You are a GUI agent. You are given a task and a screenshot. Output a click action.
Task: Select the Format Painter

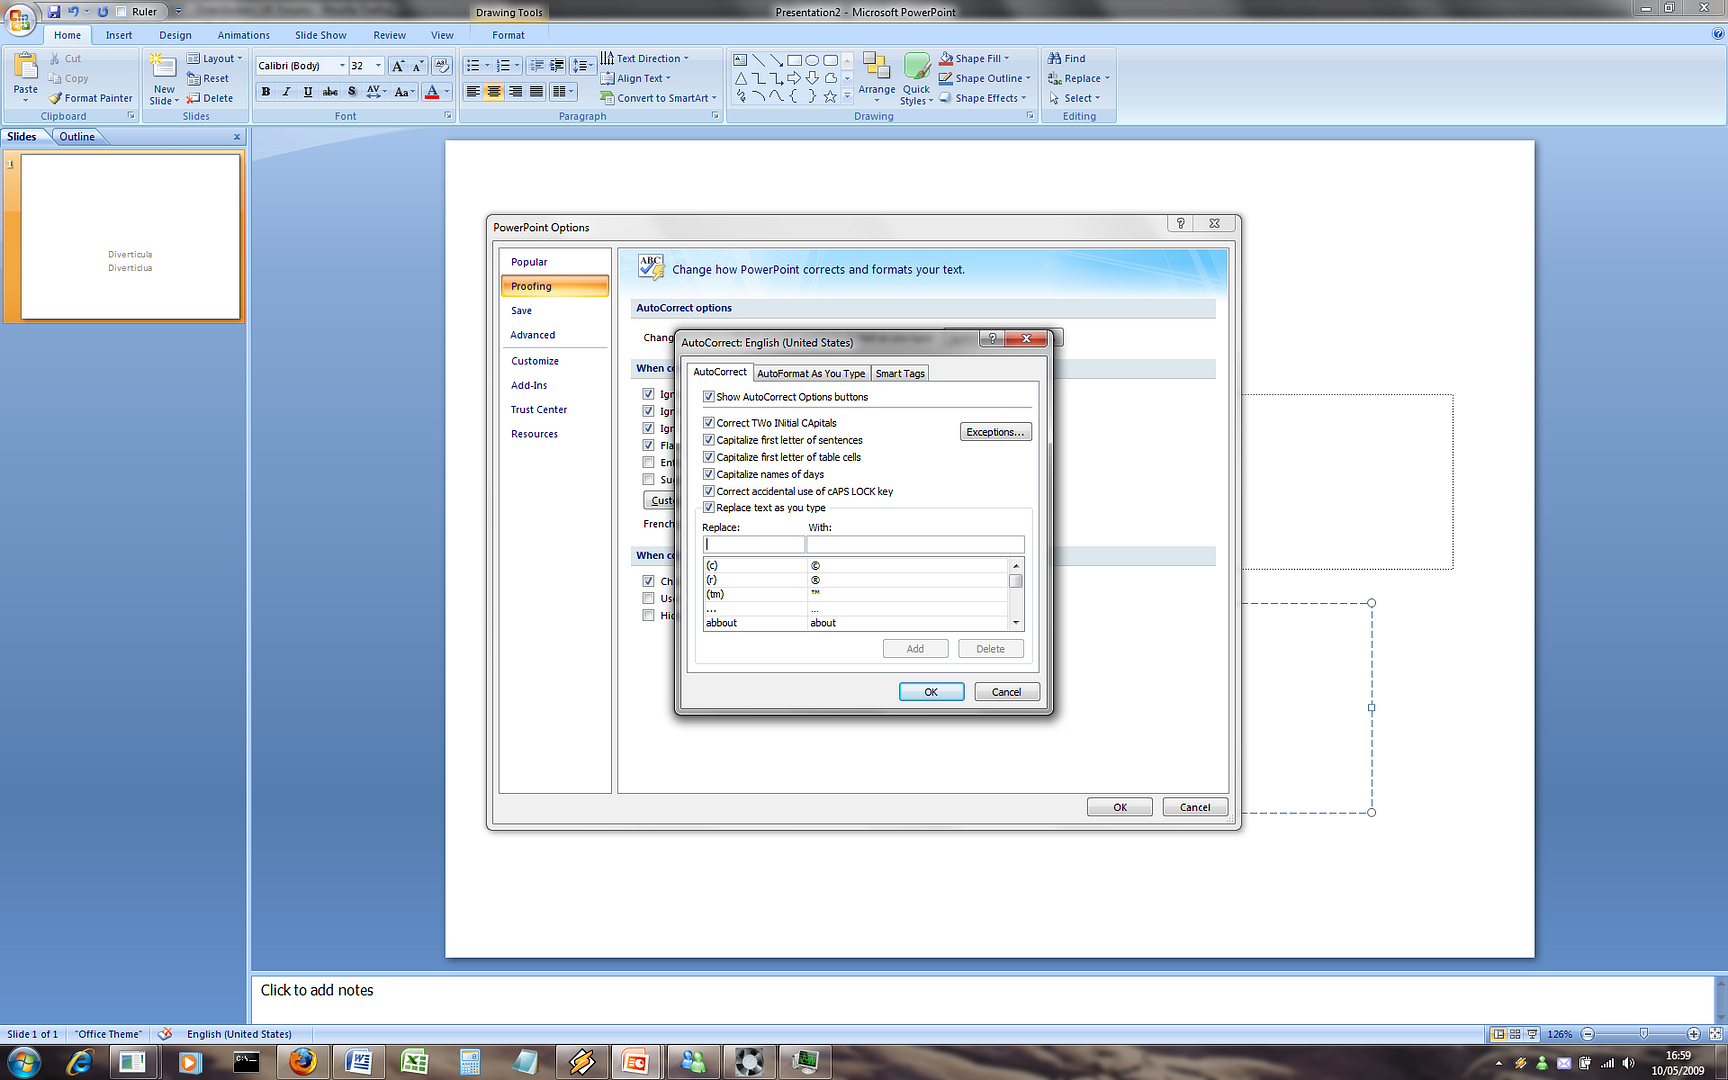(x=90, y=98)
